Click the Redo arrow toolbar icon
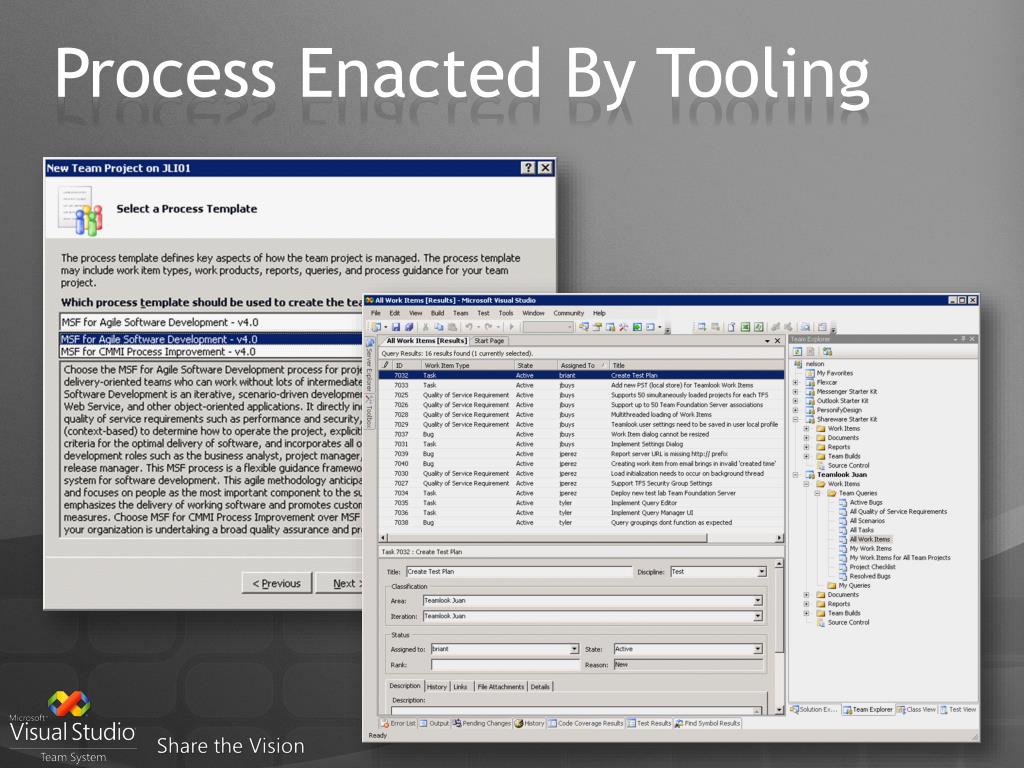This screenshot has height=768, width=1024. (x=488, y=327)
